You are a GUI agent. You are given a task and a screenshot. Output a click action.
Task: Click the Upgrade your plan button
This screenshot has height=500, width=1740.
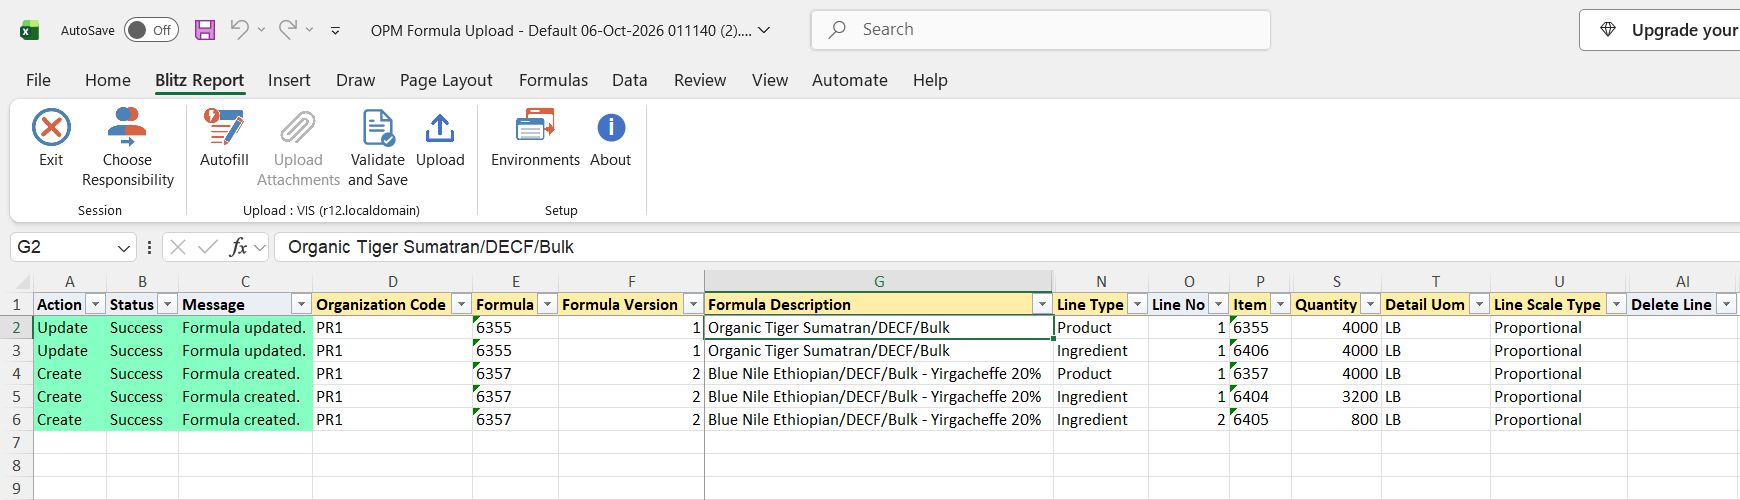tap(1660, 30)
